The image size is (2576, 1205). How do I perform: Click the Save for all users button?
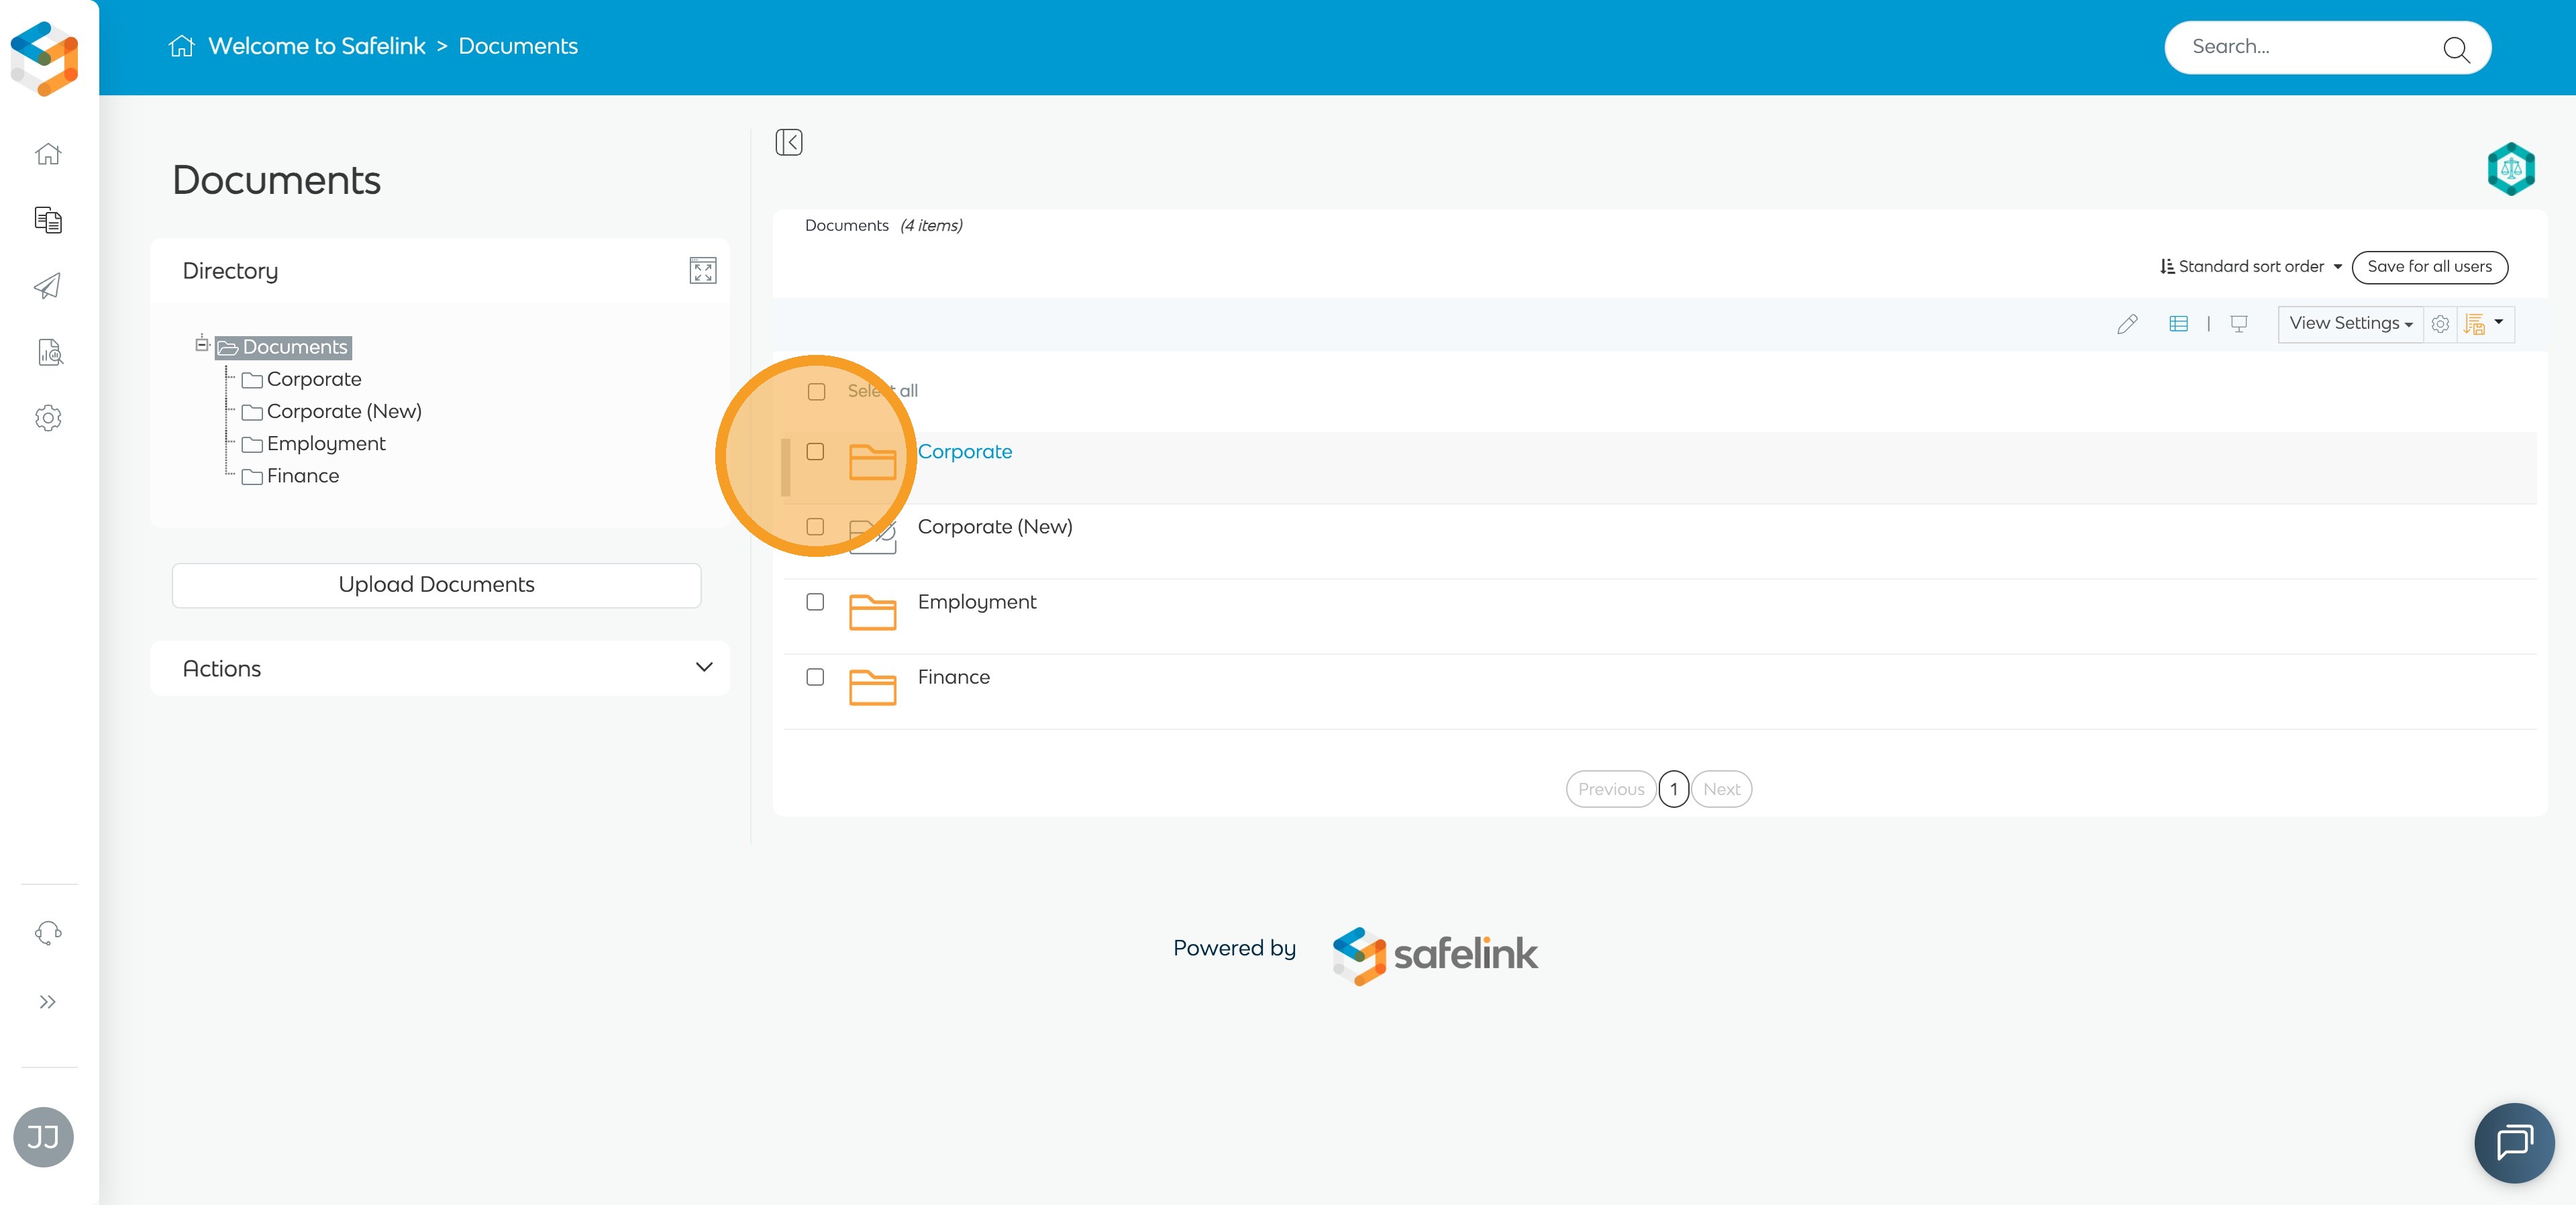2429,267
